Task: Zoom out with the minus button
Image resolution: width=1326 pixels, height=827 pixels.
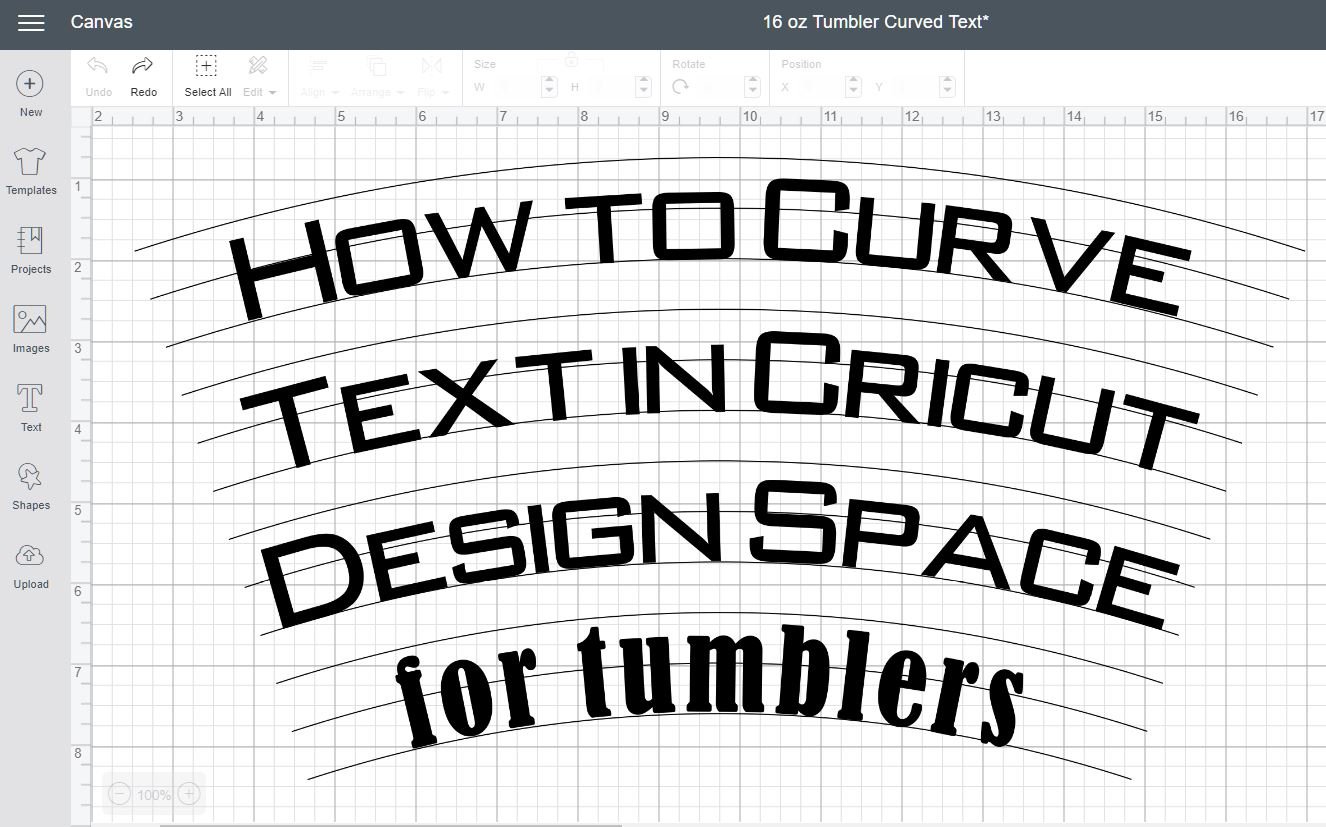Action: [x=120, y=794]
